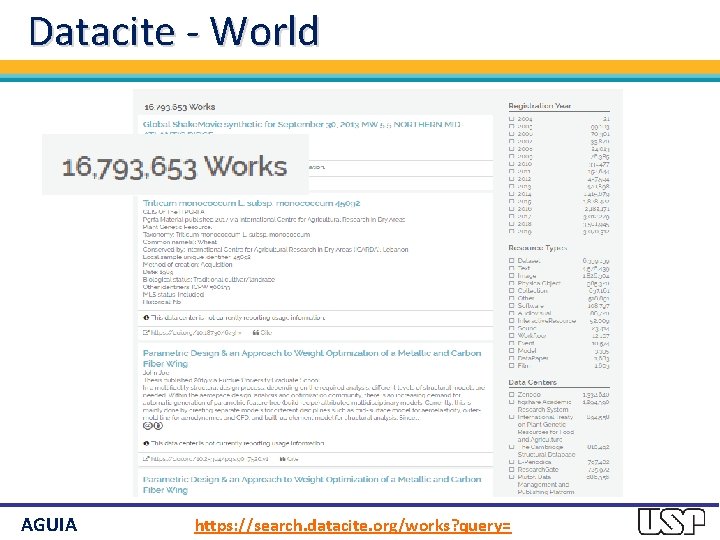720x540 pixels.
Task: Filter resource types by Text checkbox
Action: click(512, 268)
